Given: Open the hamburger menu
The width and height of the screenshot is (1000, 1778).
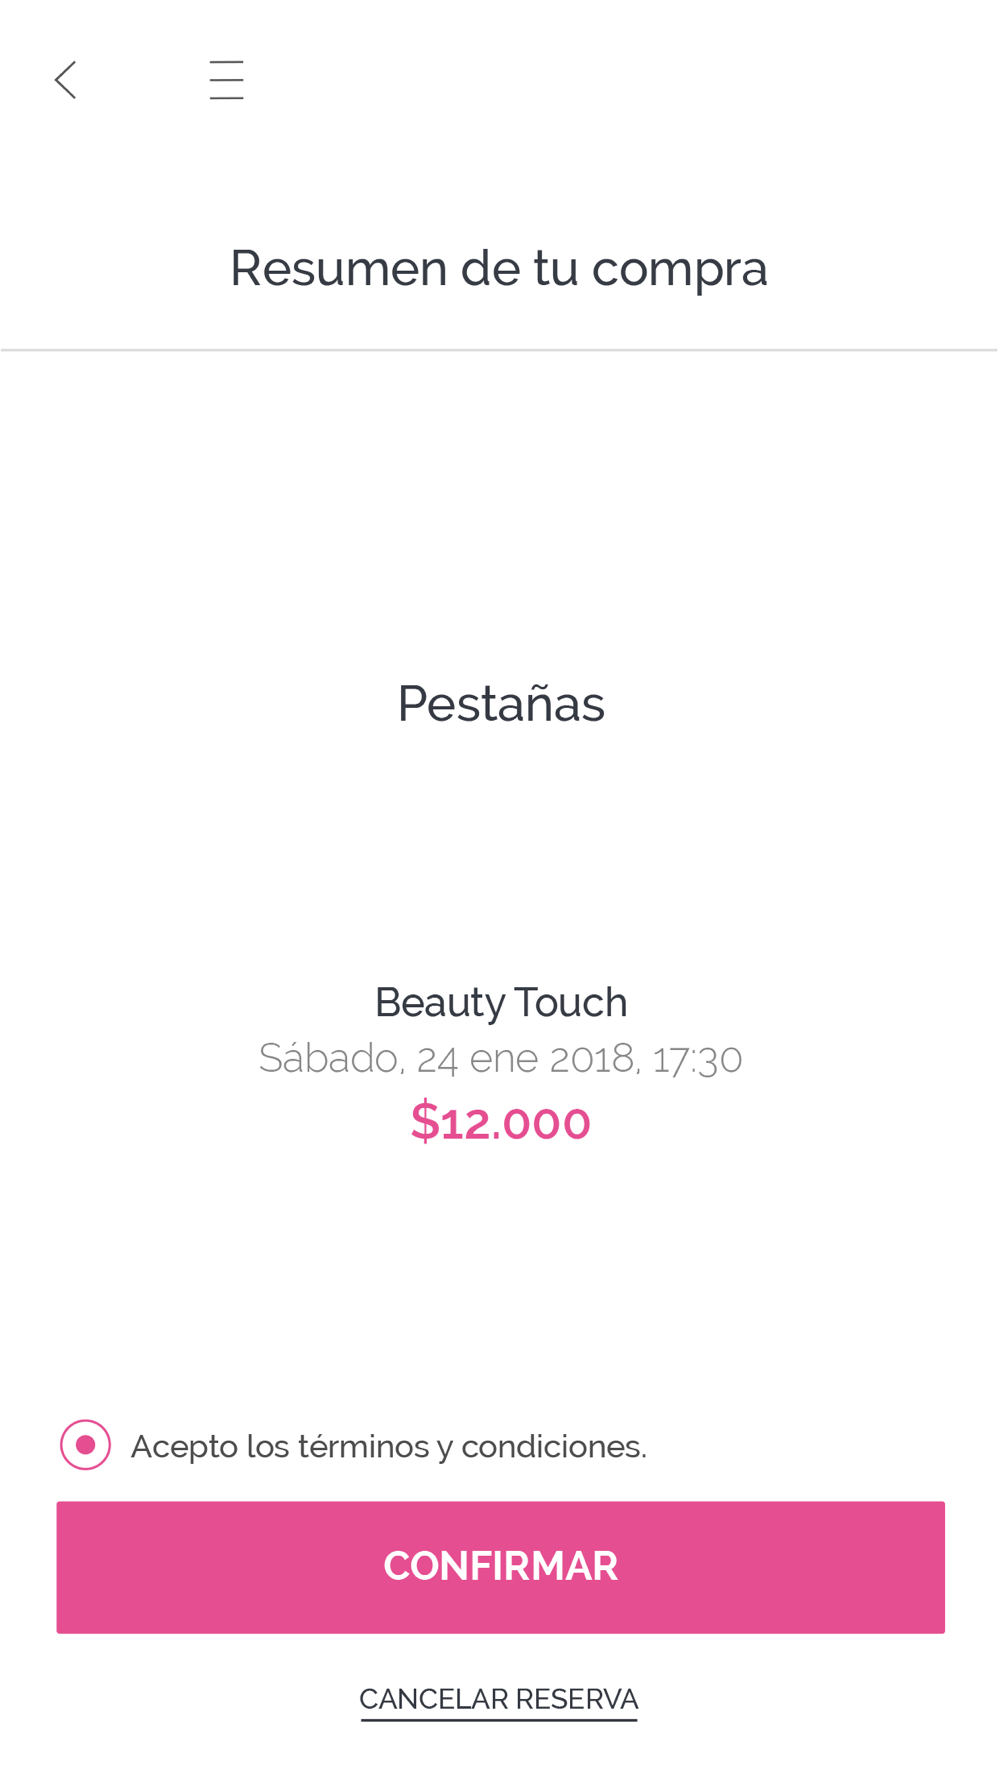Looking at the screenshot, I should (x=227, y=80).
